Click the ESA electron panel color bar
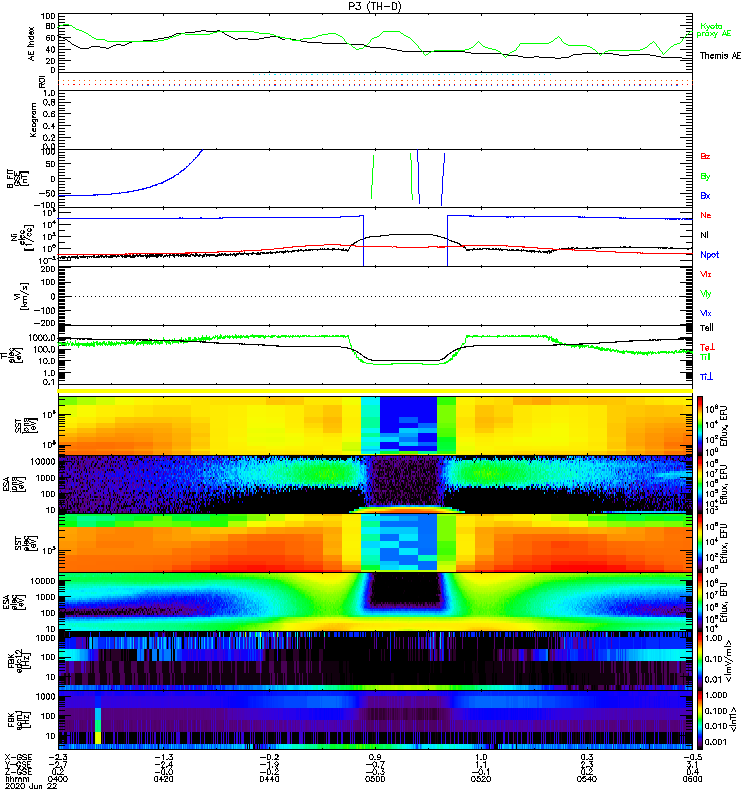Viewport: 750px width, 800px height. tap(700, 602)
